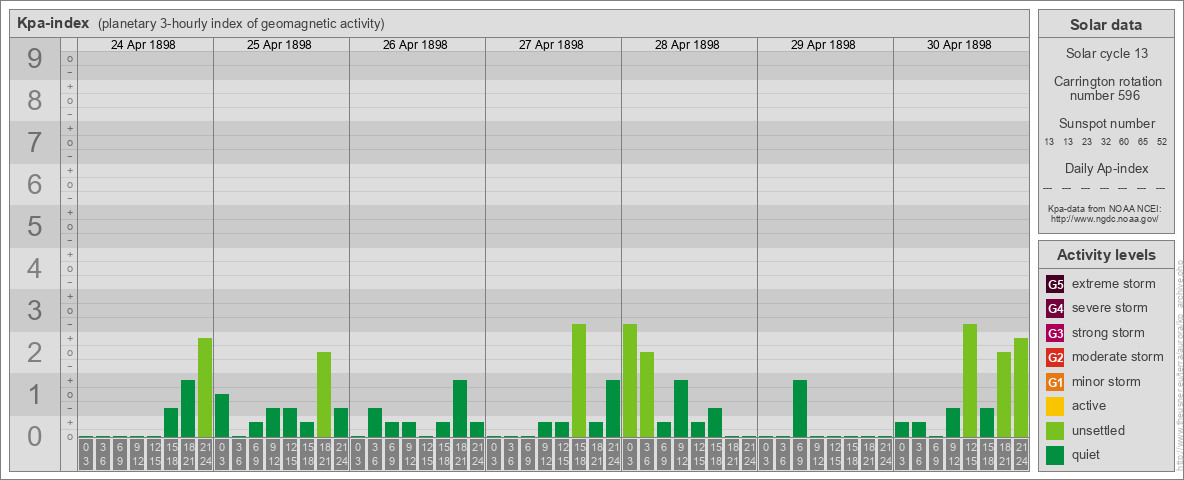This screenshot has height=480, width=1184.
Task: Click the 'Solar cycle 13' text
Action: pyautogui.click(x=1106, y=54)
